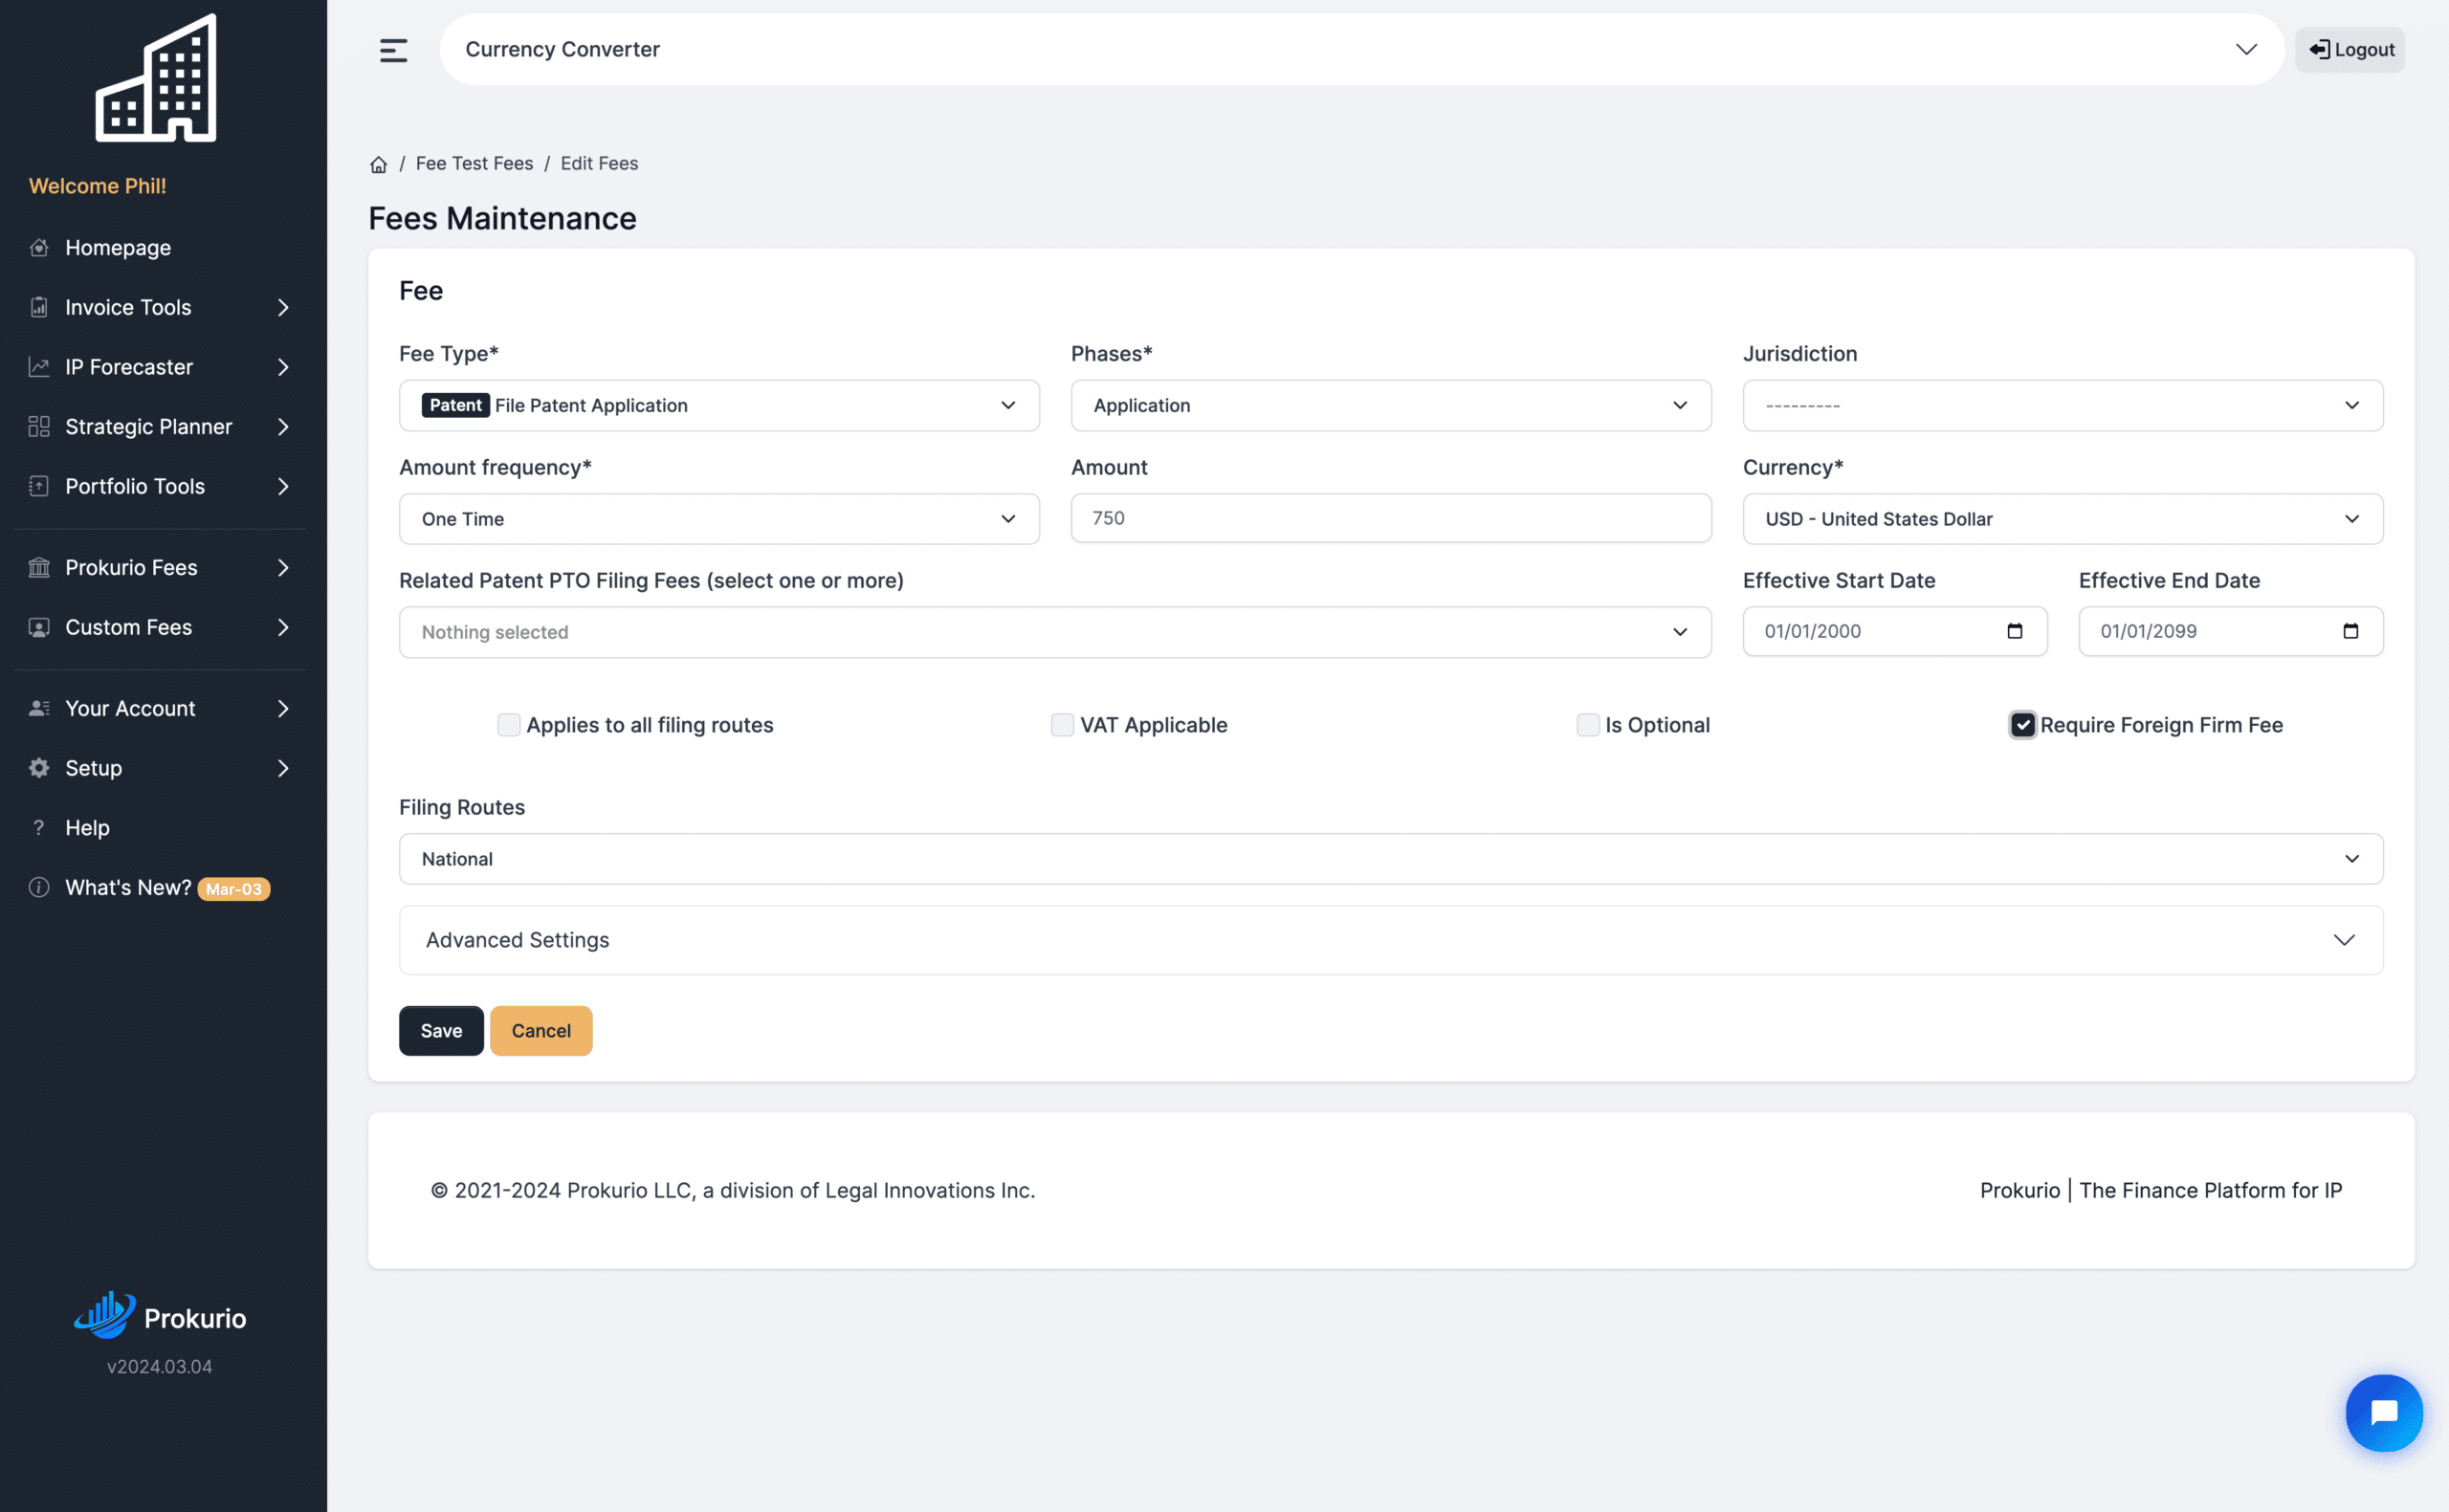Expand the Advanced Settings section
Image resolution: width=2449 pixels, height=1512 pixels.
point(1390,940)
